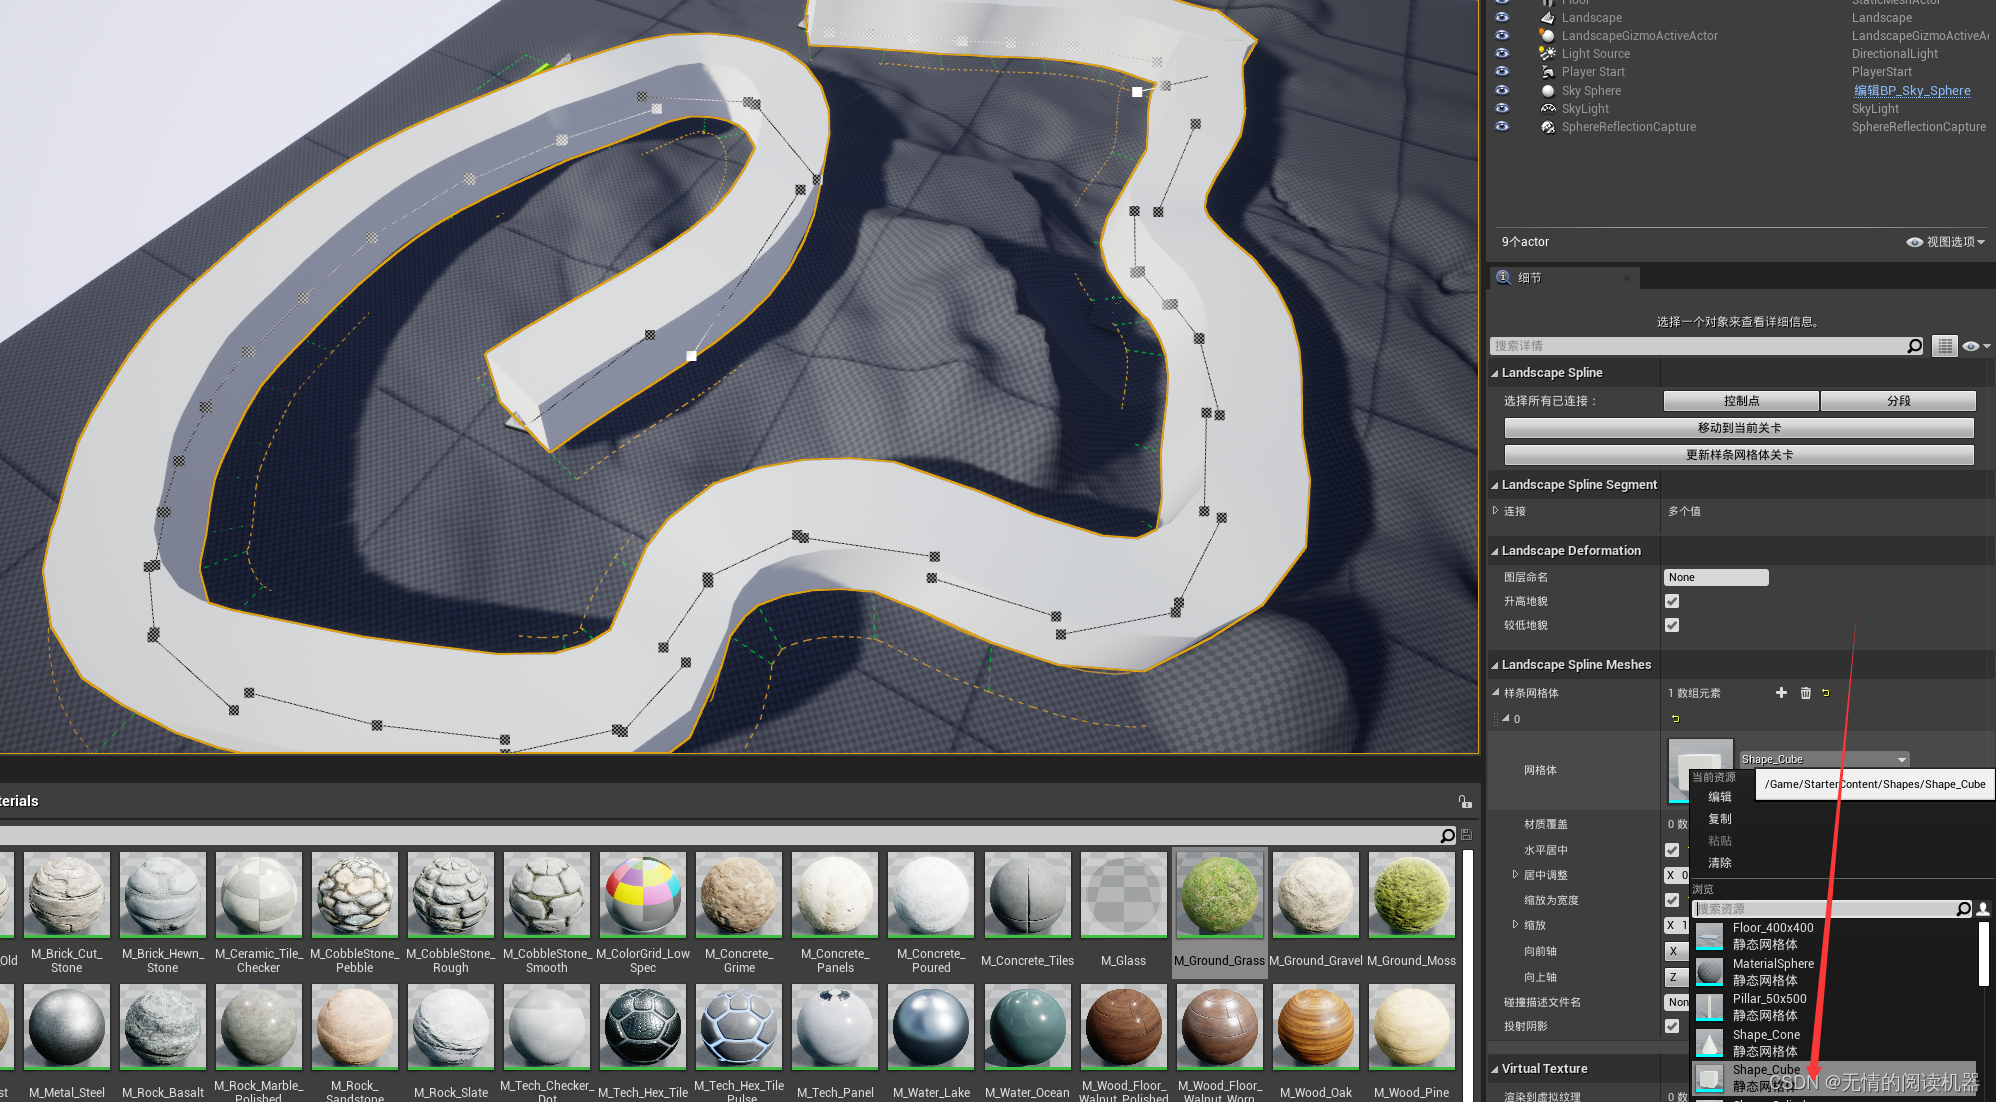The height and width of the screenshot is (1102, 1996).
Task: Click the search icon in details panel
Action: pos(1914,346)
